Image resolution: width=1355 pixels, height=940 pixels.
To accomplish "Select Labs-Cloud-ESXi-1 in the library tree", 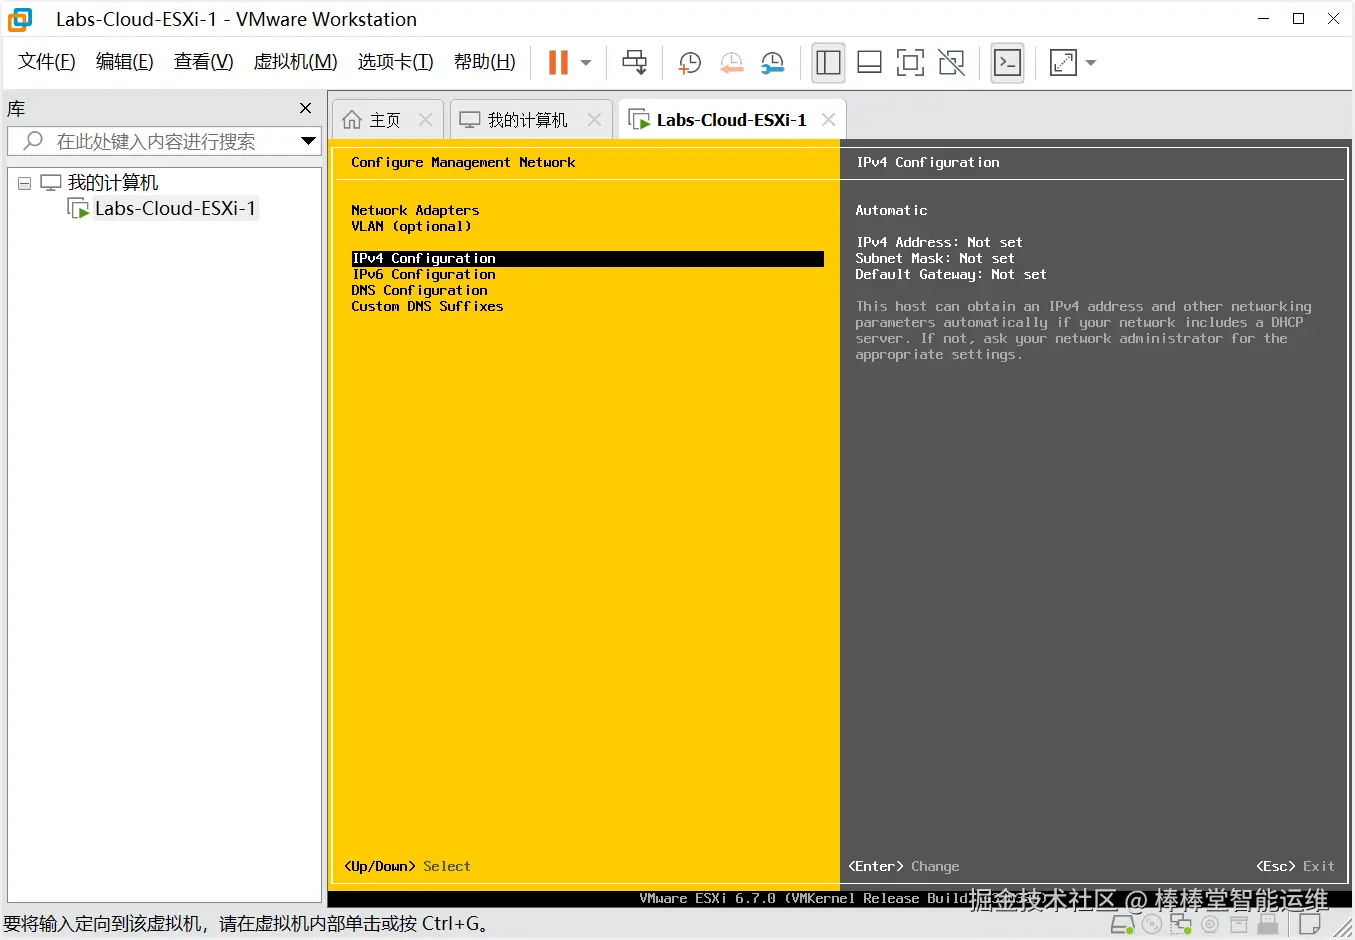I will [175, 208].
